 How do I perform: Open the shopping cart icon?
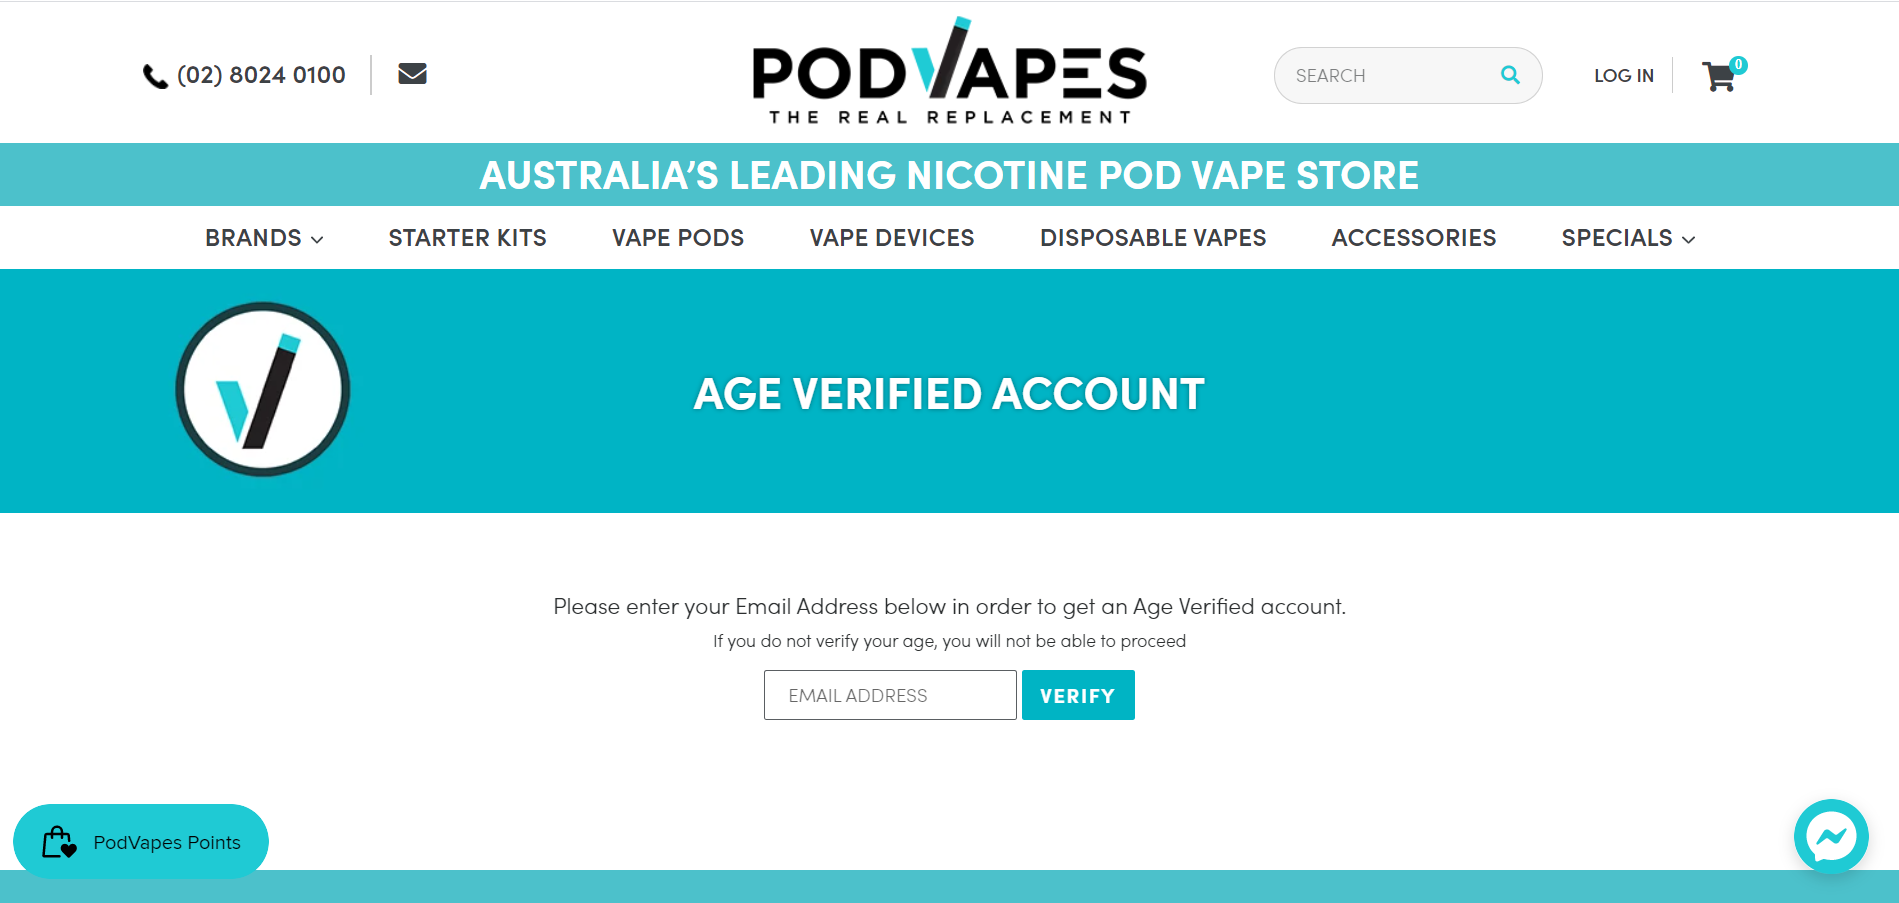1719,77
